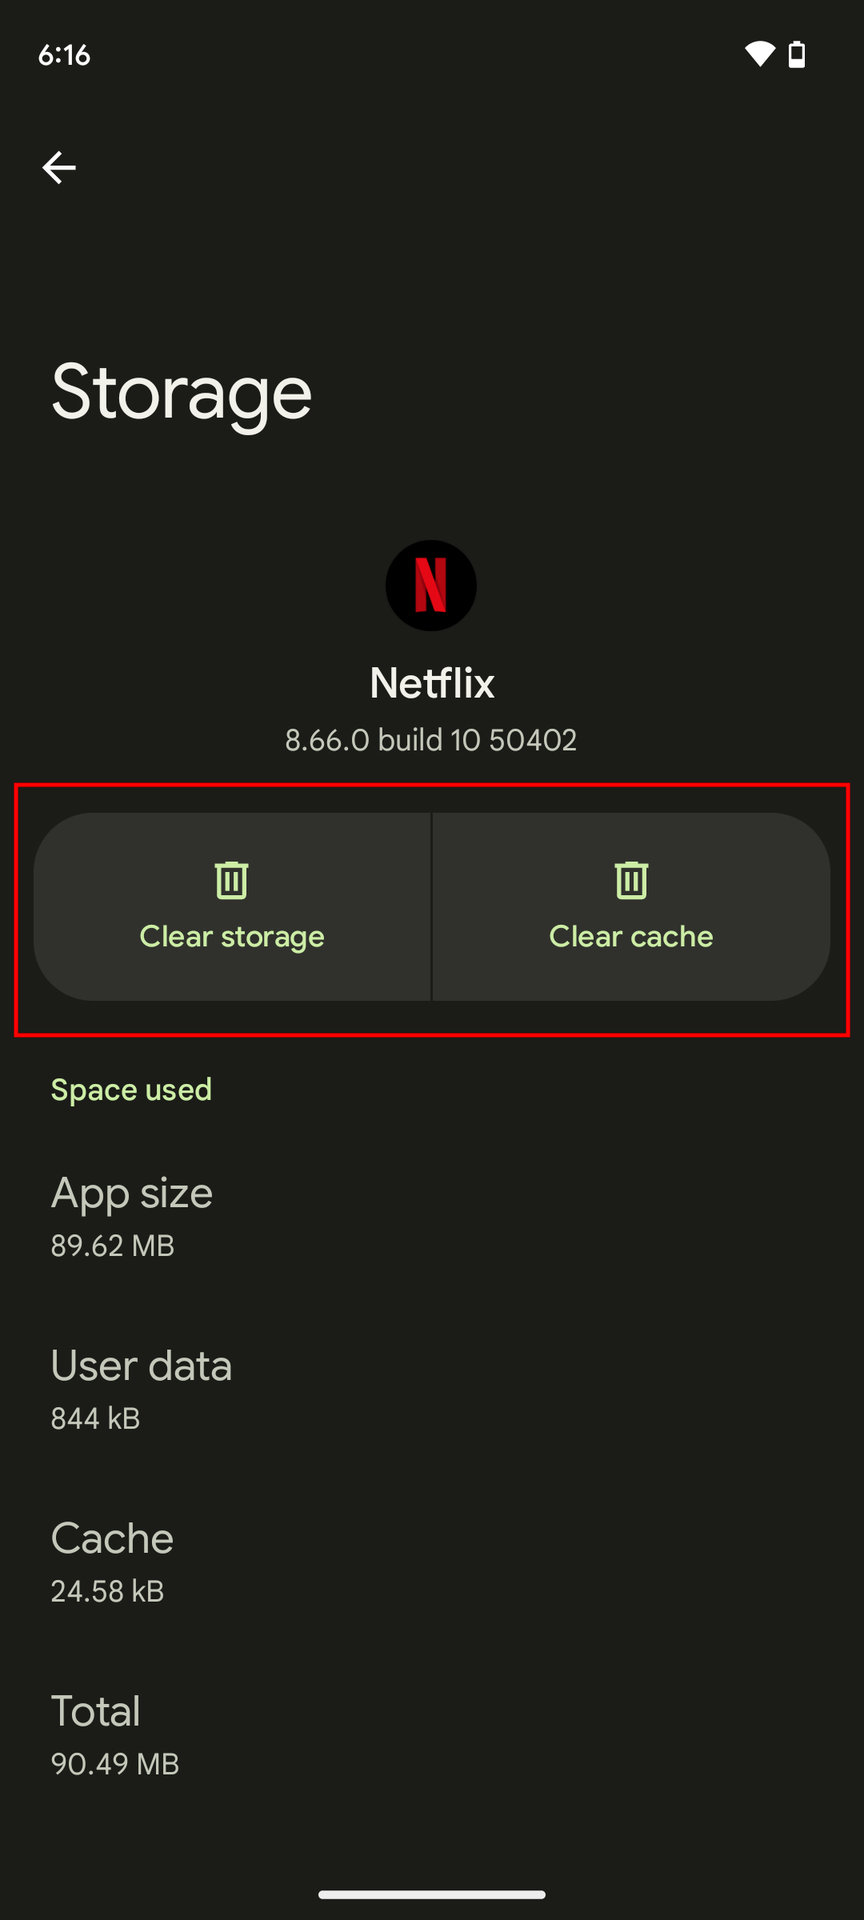The height and width of the screenshot is (1920, 864).
Task: Tap the 6:16 clock in status bar
Action: tap(64, 55)
